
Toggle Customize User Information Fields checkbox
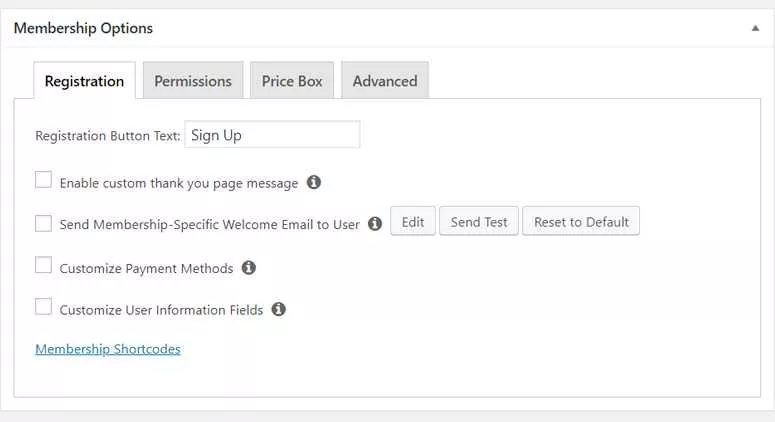(44, 308)
